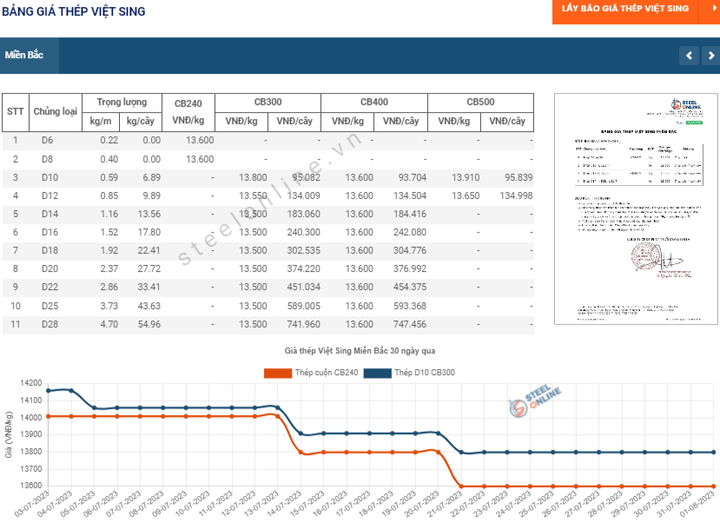Click the 54.96 weight cell
Screen dimensions: 720x522
click(x=149, y=324)
